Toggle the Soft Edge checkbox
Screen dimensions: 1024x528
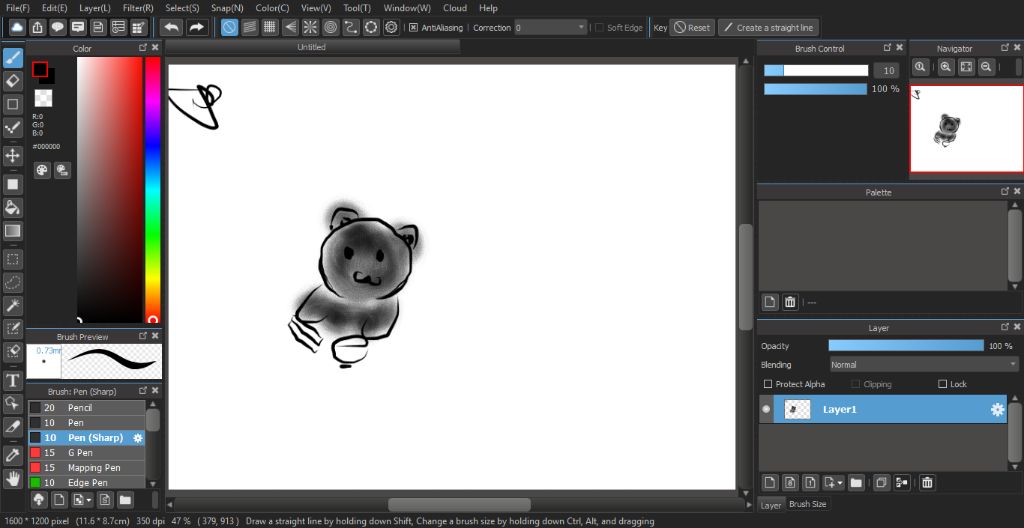(600, 27)
